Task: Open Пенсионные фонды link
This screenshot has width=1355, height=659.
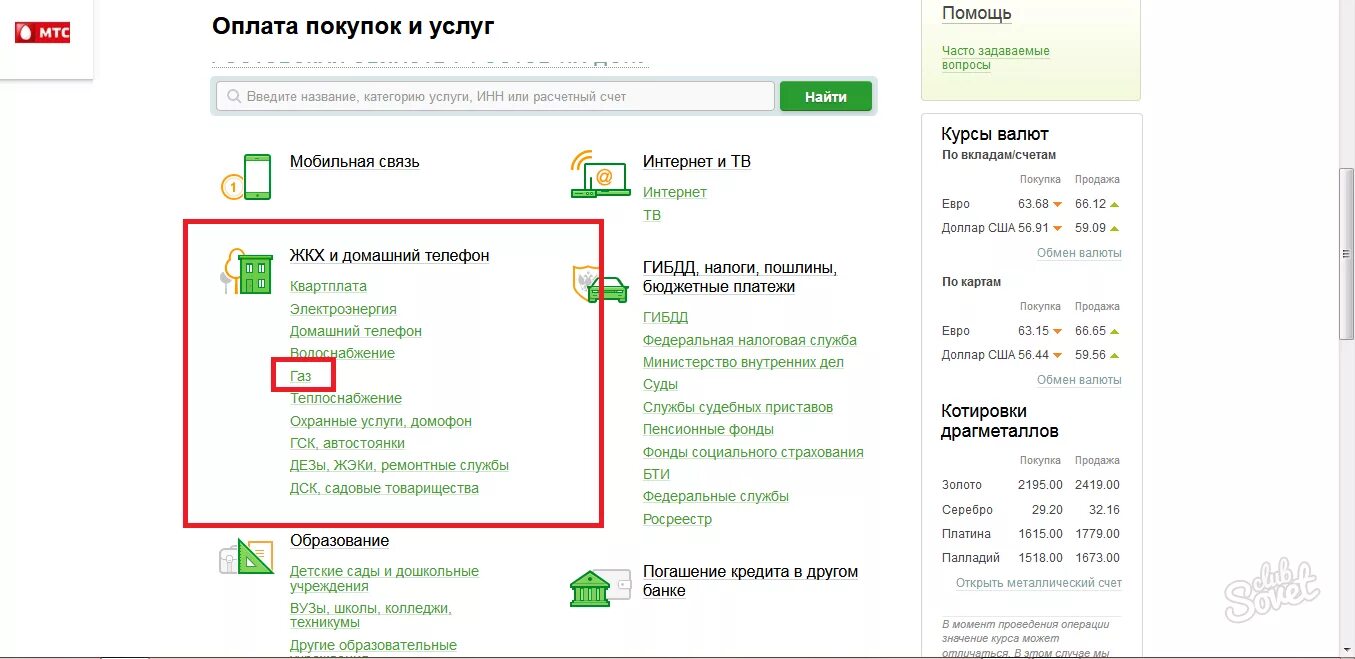Action: click(708, 429)
